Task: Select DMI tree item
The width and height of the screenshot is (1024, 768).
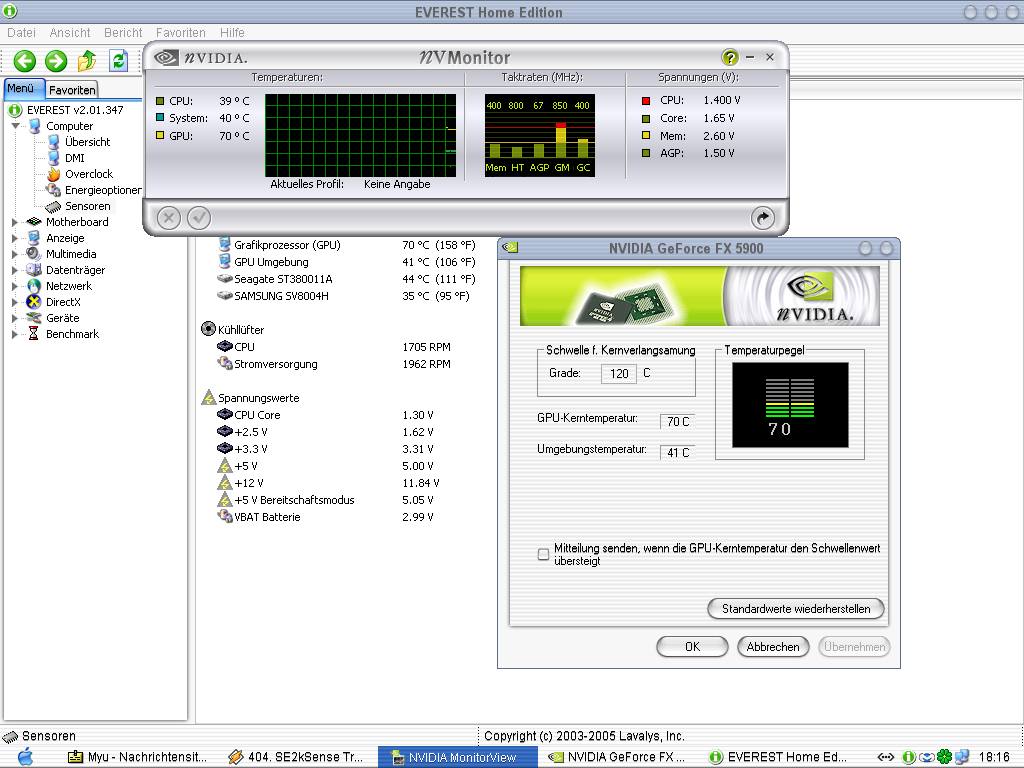Action: point(74,158)
